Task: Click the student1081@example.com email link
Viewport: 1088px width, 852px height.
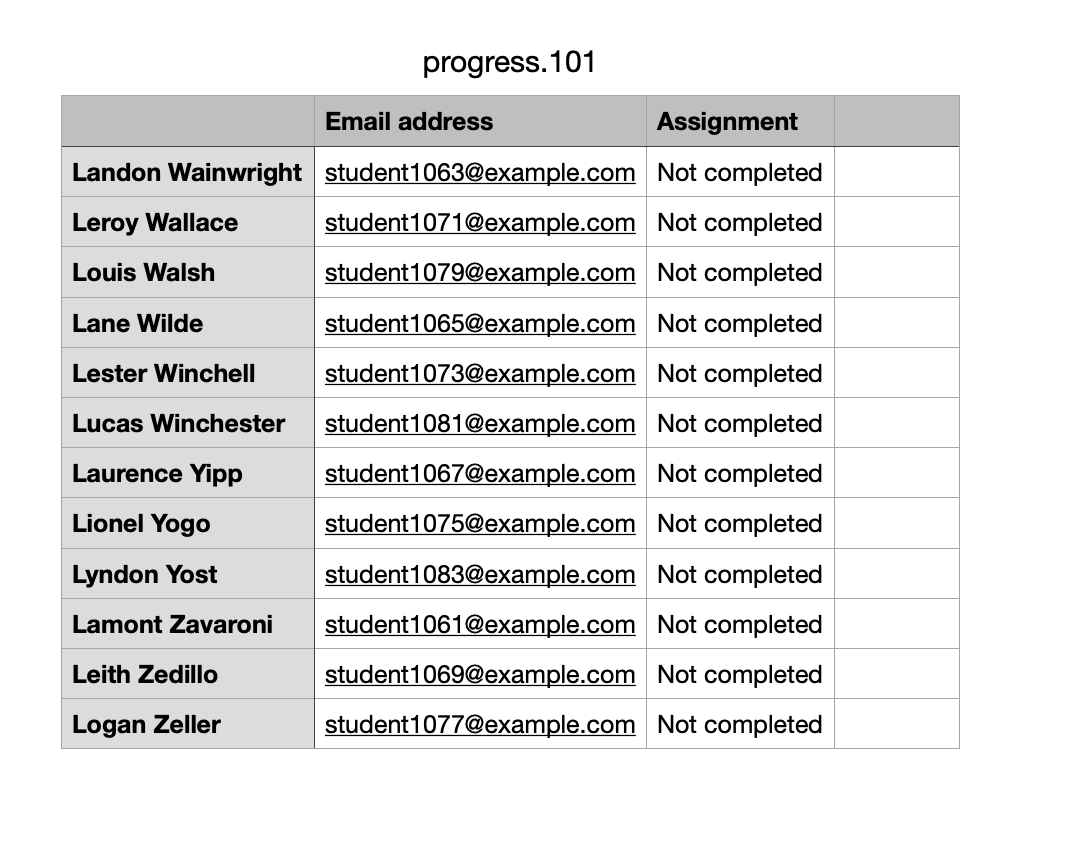Action: (x=479, y=423)
